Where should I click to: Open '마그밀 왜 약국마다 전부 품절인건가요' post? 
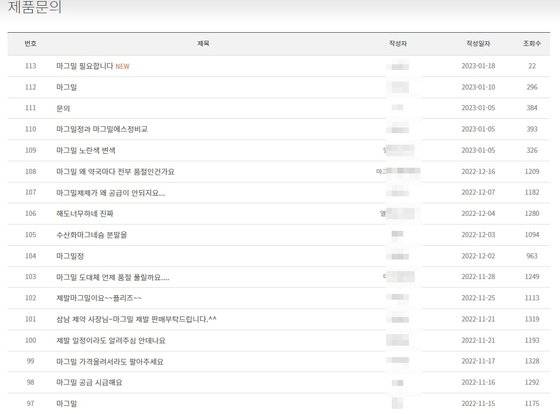(x=115, y=172)
